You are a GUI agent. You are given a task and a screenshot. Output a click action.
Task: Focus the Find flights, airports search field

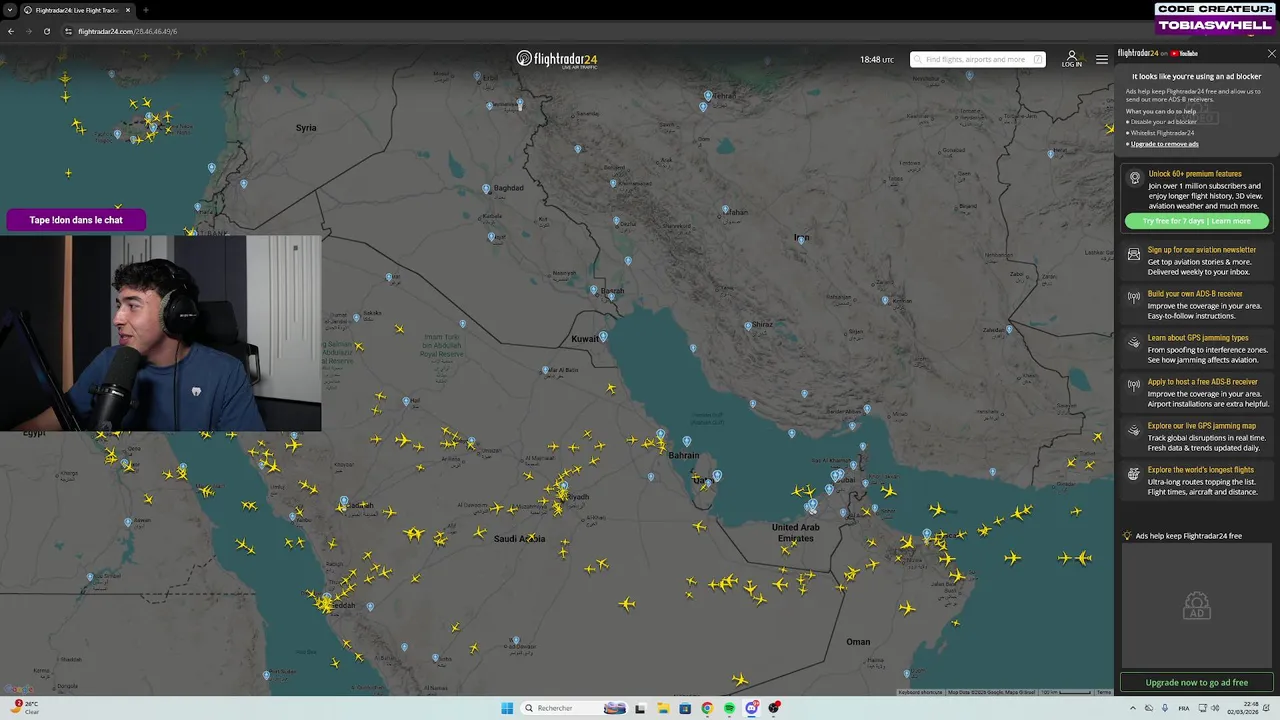pyautogui.click(x=977, y=60)
